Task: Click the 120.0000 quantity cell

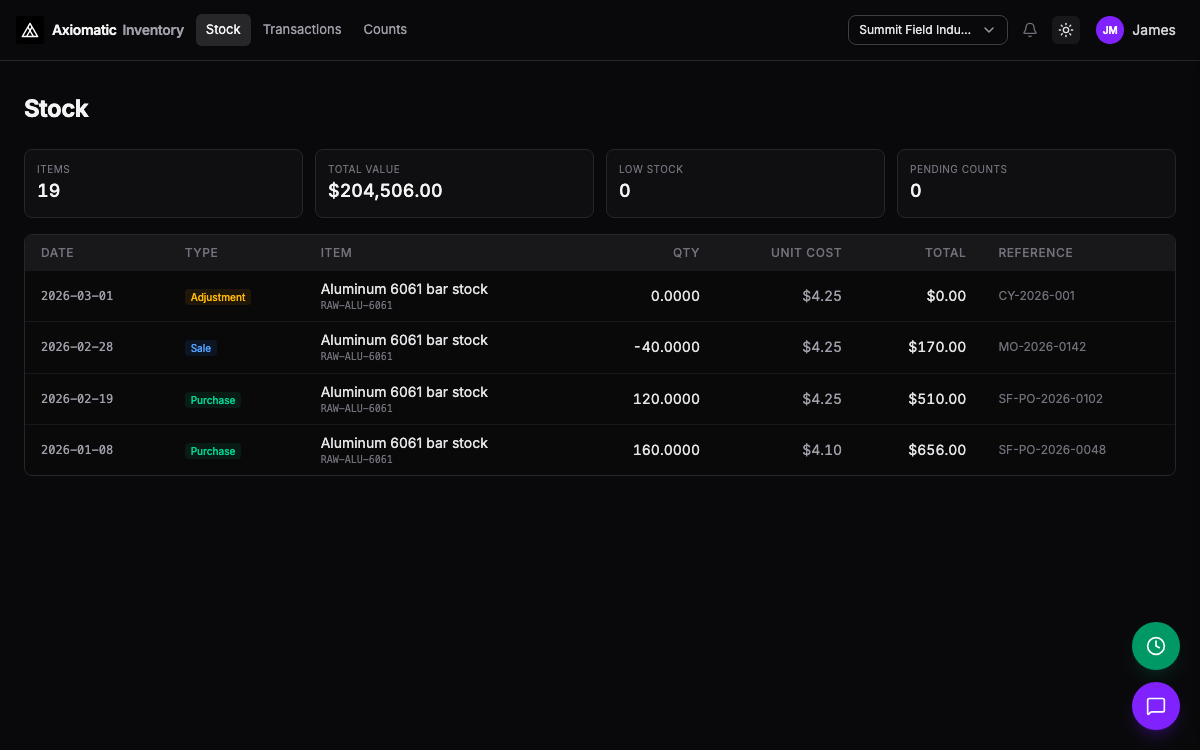Action: pos(667,399)
